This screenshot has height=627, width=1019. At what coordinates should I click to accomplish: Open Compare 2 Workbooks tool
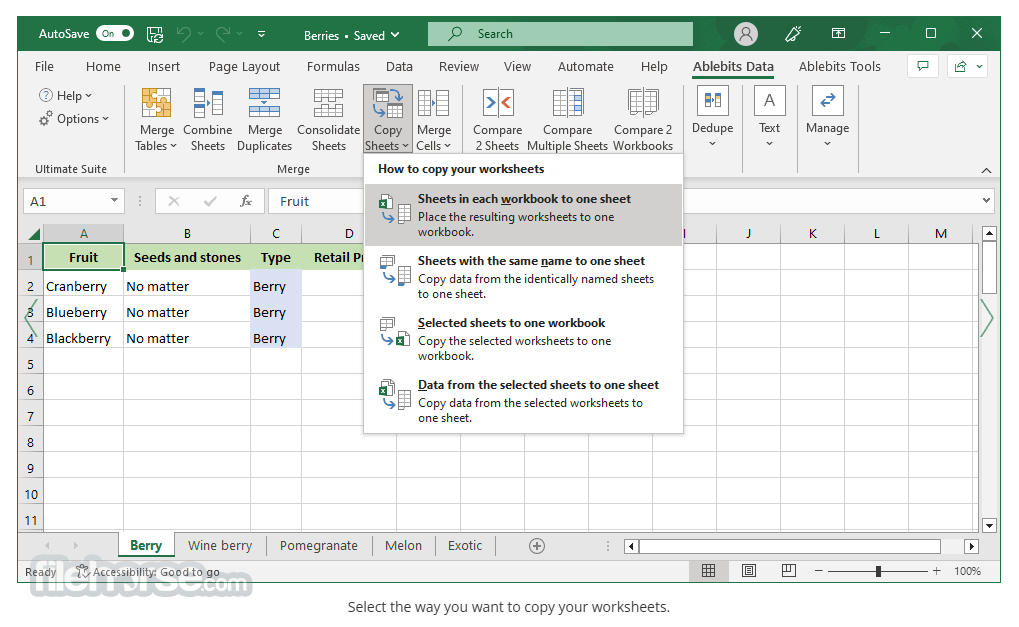643,120
